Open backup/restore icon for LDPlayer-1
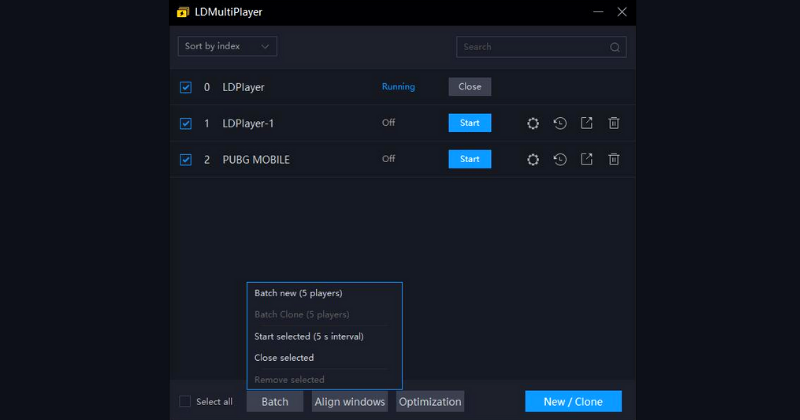This screenshot has width=800, height=420. 560,123
